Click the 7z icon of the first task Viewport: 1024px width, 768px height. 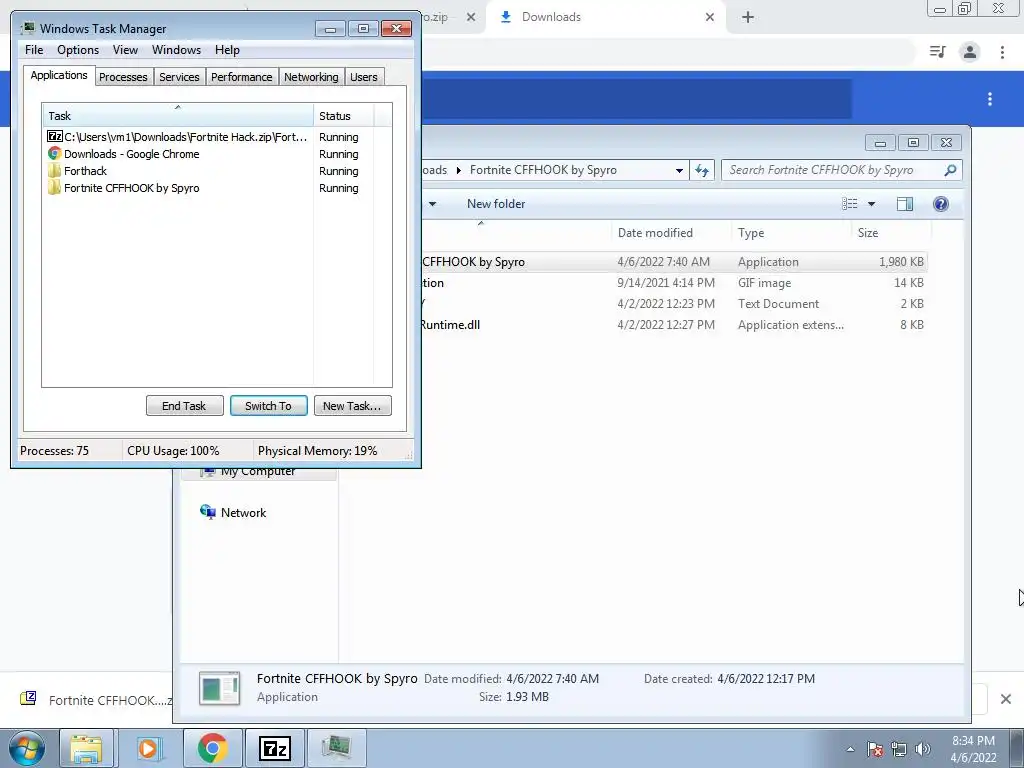click(x=55, y=136)
